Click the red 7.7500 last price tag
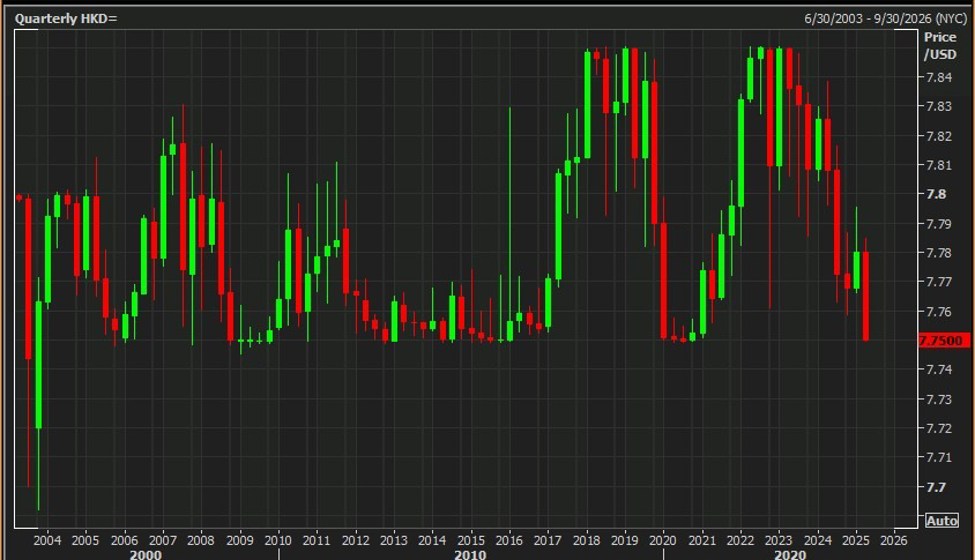 click(941, 341)
